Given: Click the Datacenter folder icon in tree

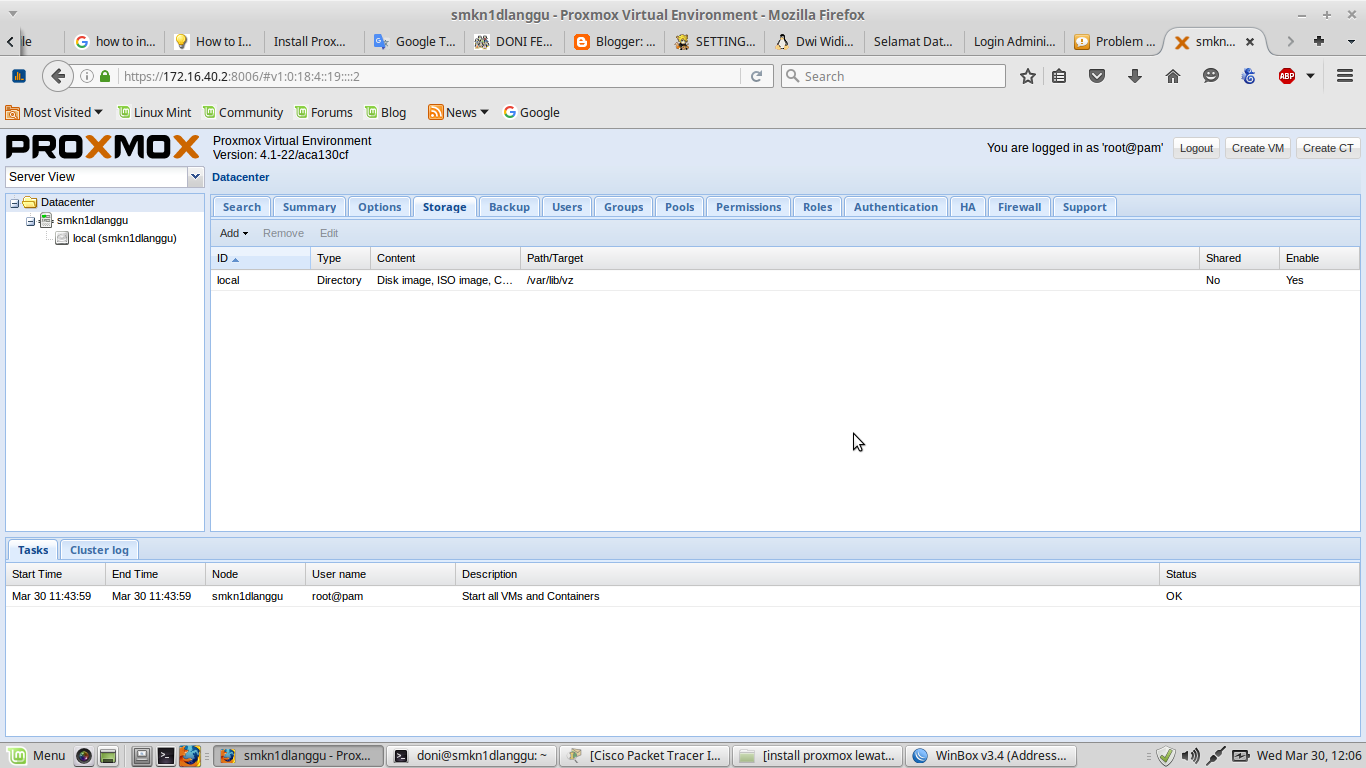Looking at the screenshot, I should tap(30, 202).
